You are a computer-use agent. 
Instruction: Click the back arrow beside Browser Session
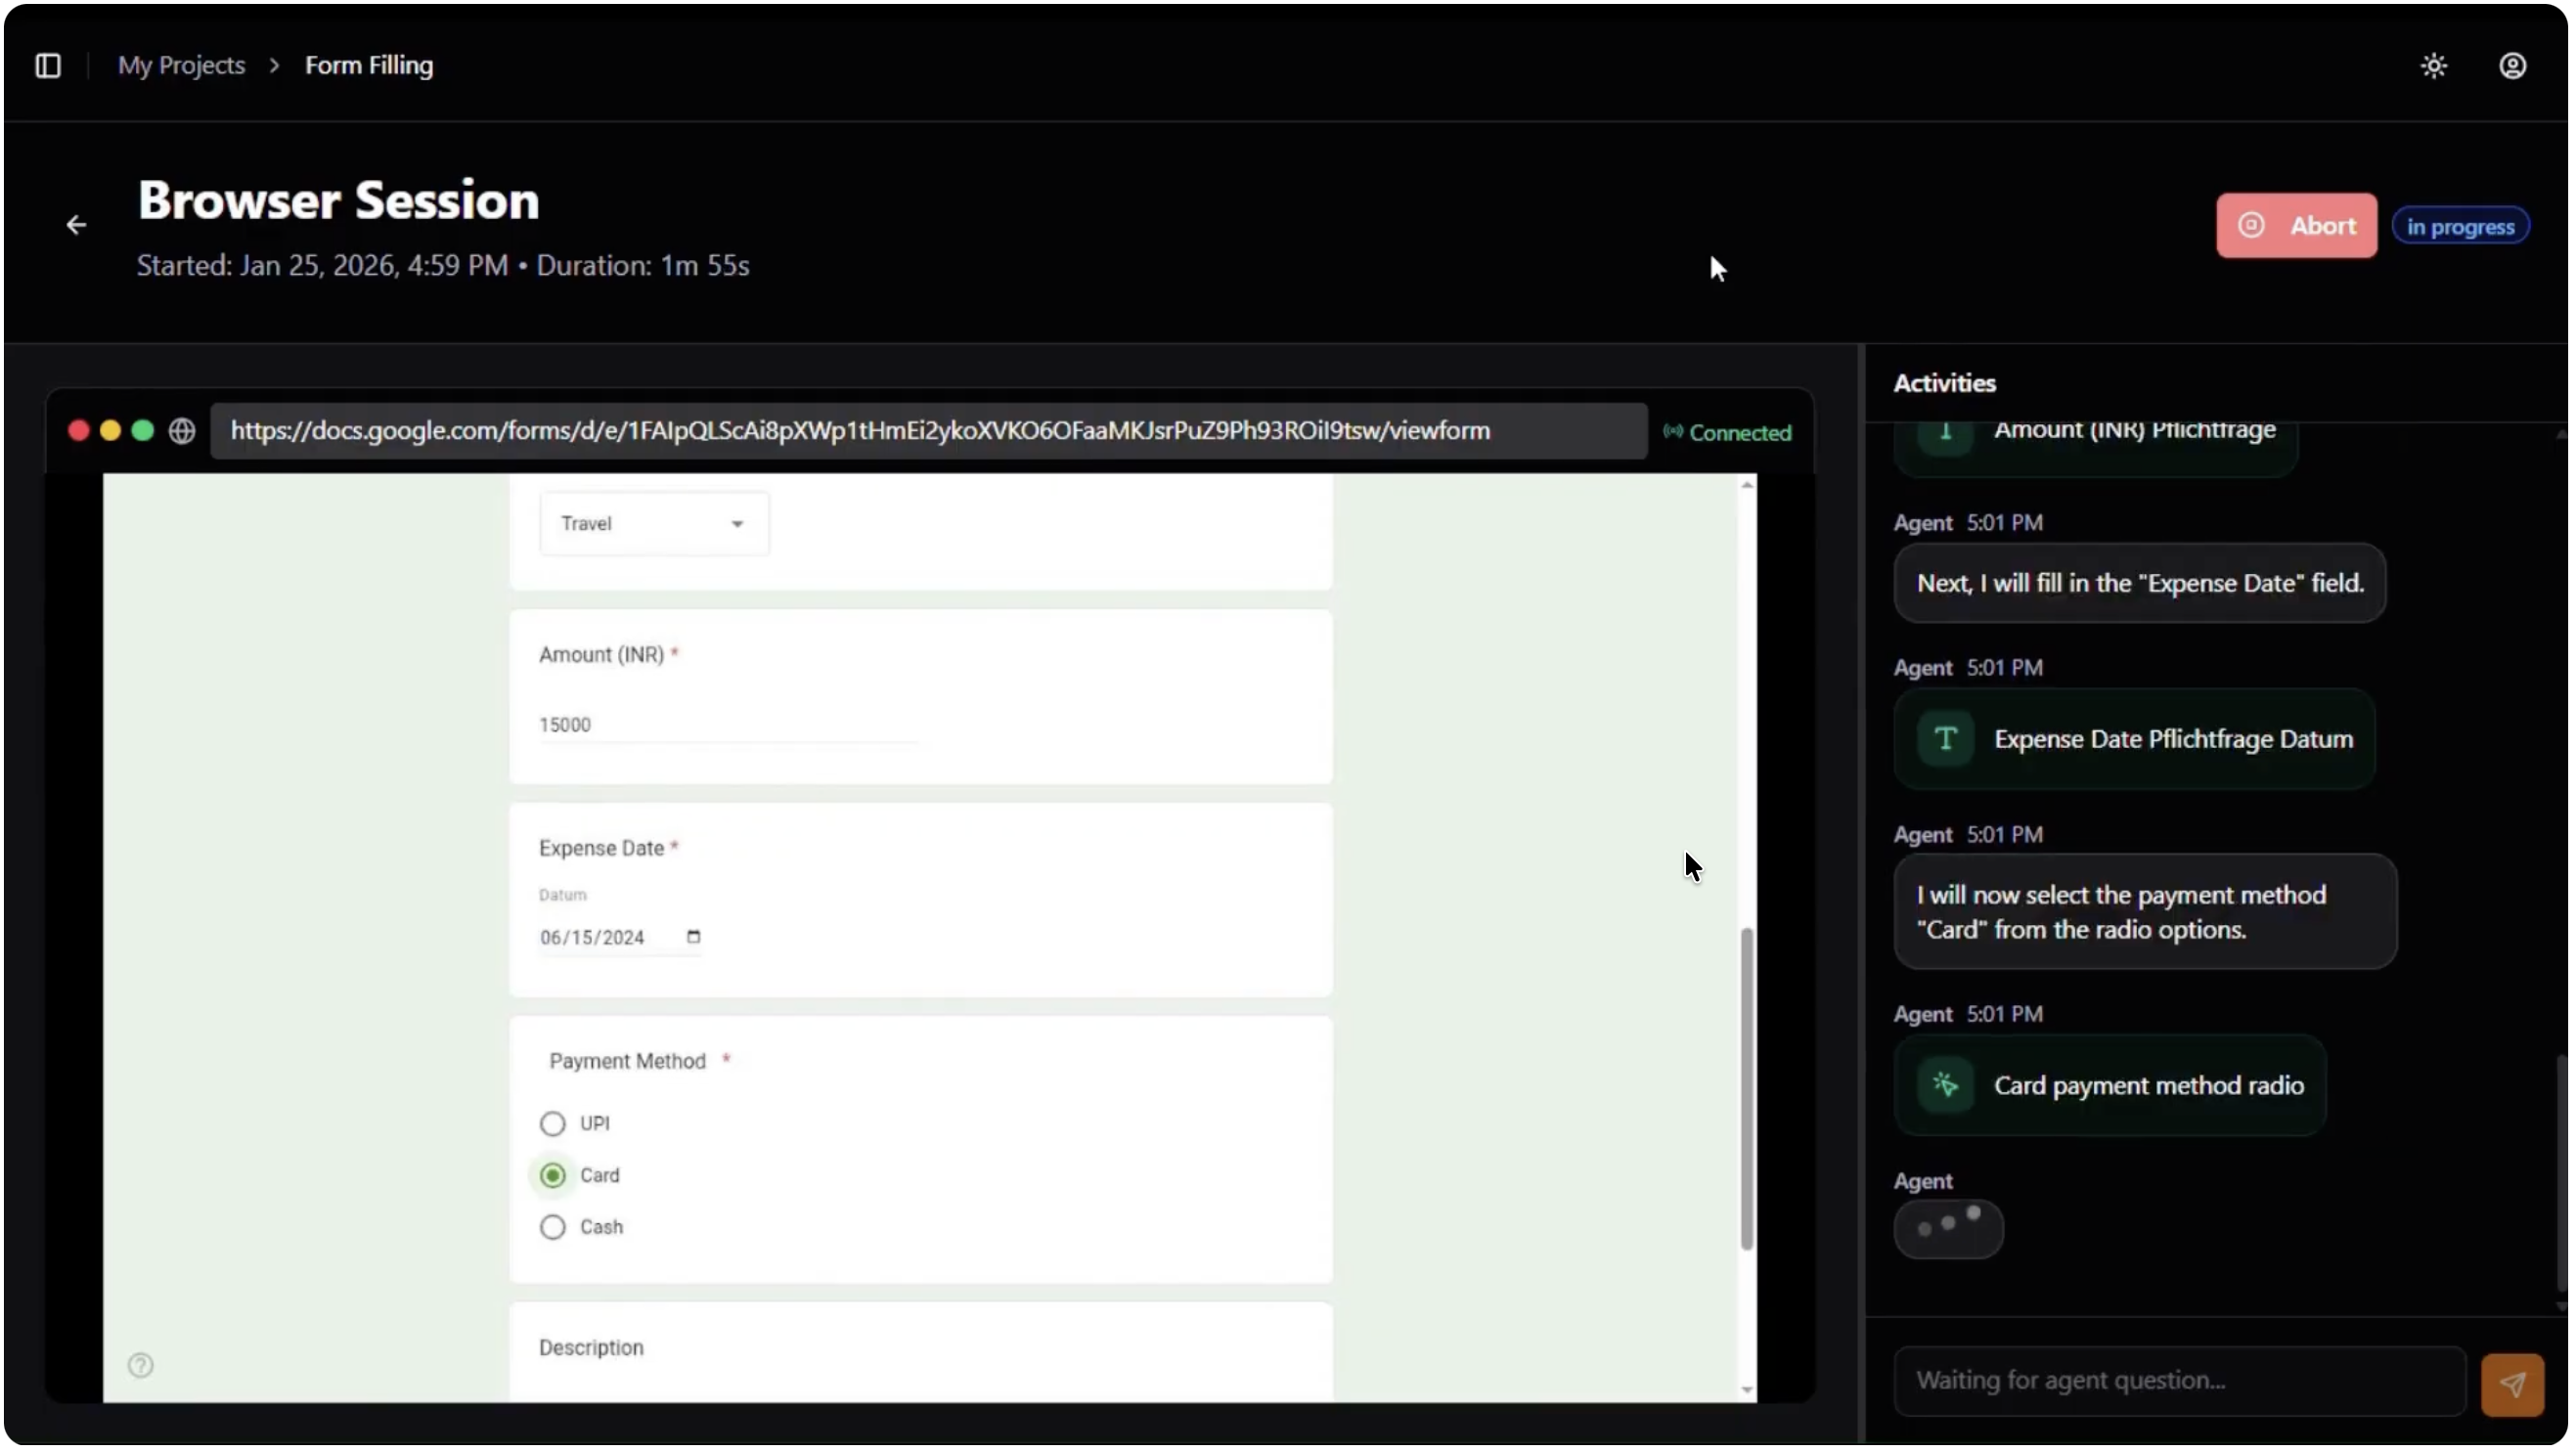tap(75, 224)
